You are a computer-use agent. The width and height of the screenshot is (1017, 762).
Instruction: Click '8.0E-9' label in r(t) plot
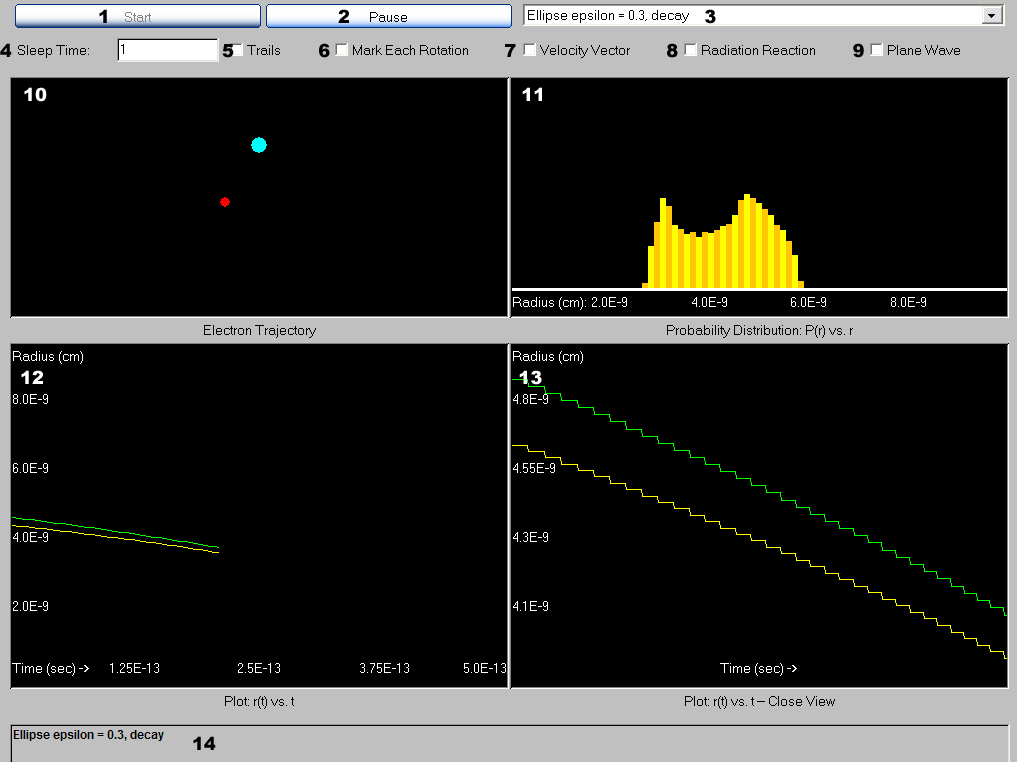[30, 399]
